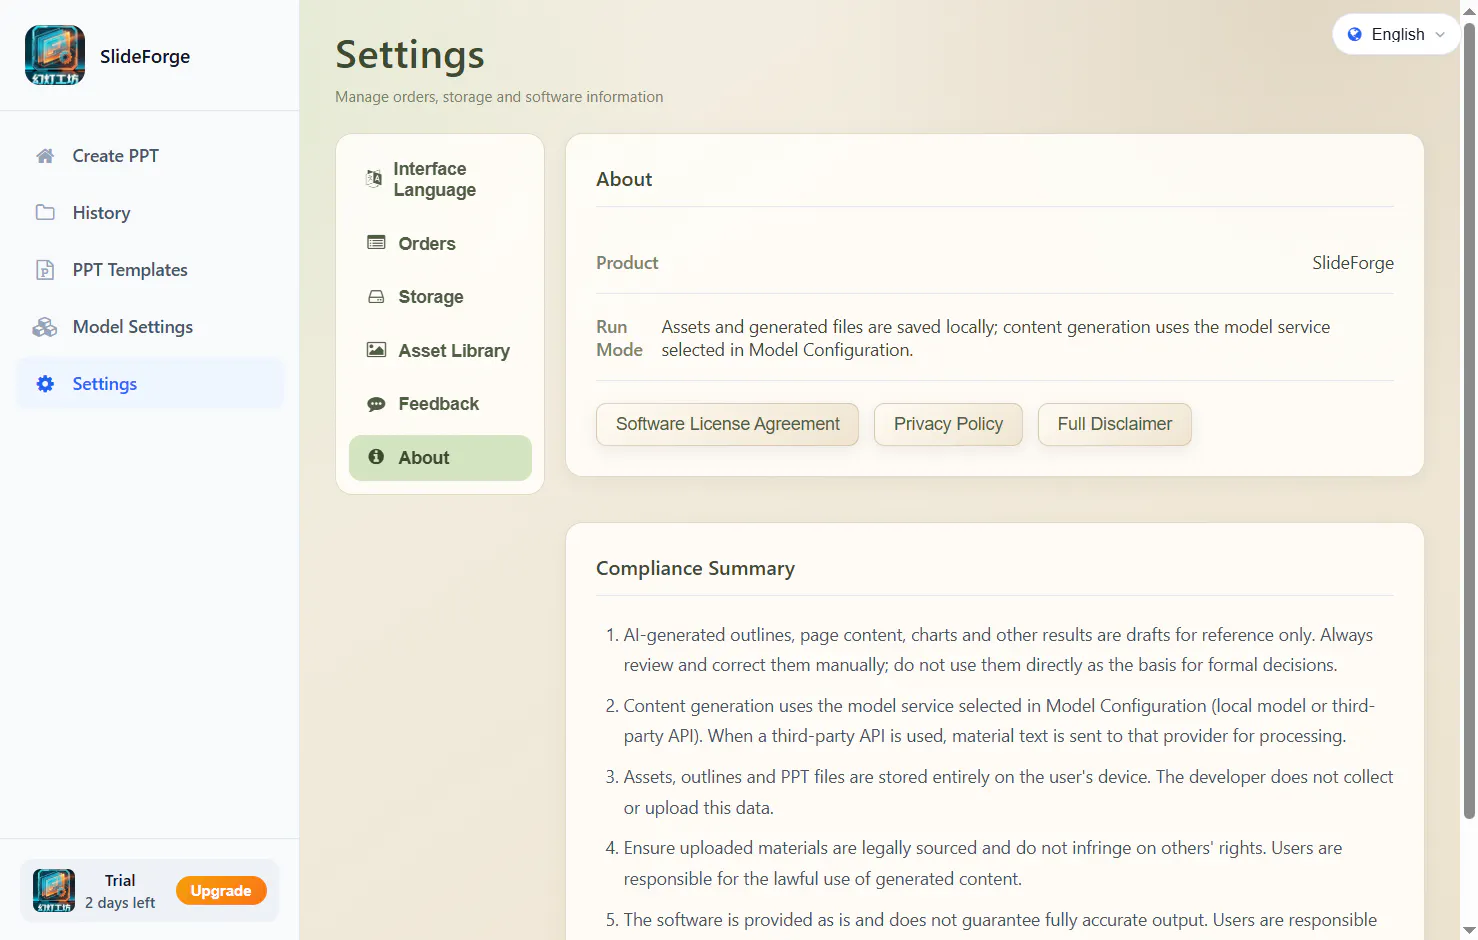The image size is (1478, 940).
Task: Open the Orders settings tab
Action: point(440,244)
